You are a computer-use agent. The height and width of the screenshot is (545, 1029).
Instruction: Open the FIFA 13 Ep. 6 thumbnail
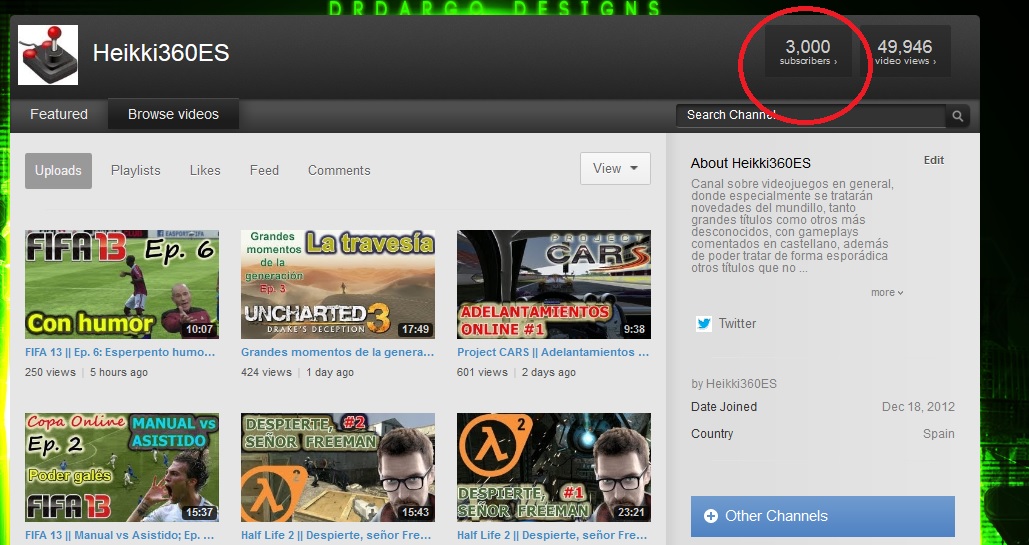122,284
